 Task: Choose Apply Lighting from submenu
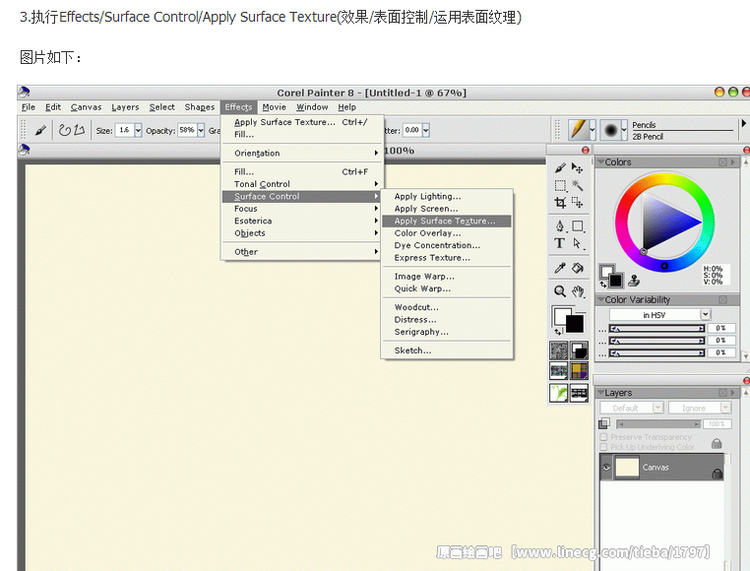(447, 197)
